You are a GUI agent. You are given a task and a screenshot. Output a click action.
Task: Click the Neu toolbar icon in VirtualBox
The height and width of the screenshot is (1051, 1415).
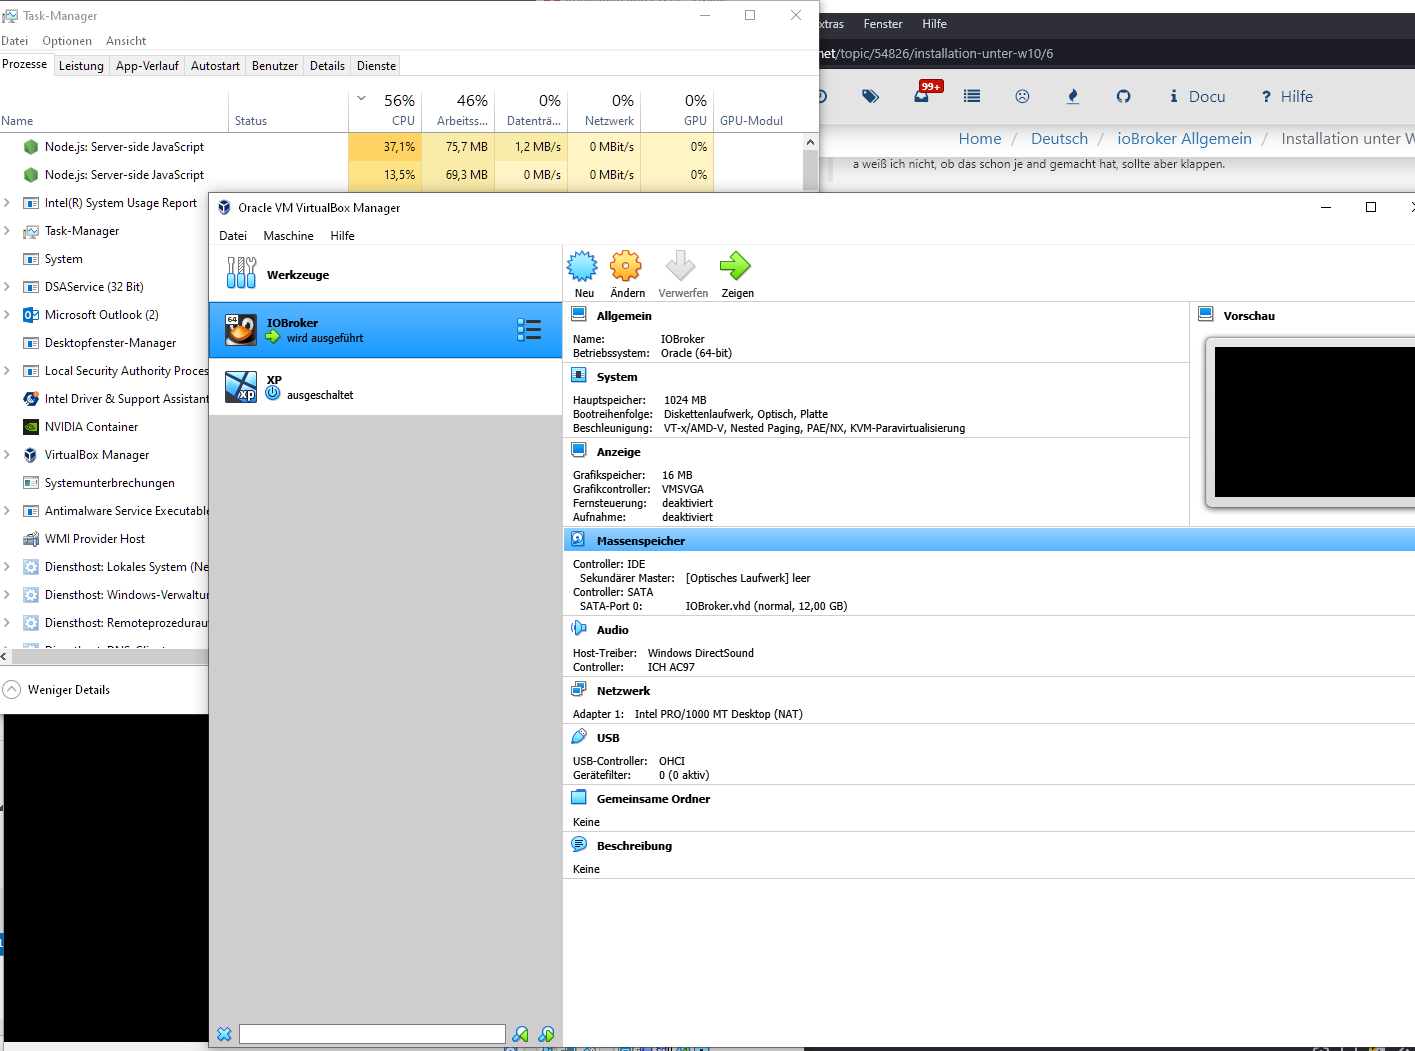click(x=582, y=266)
